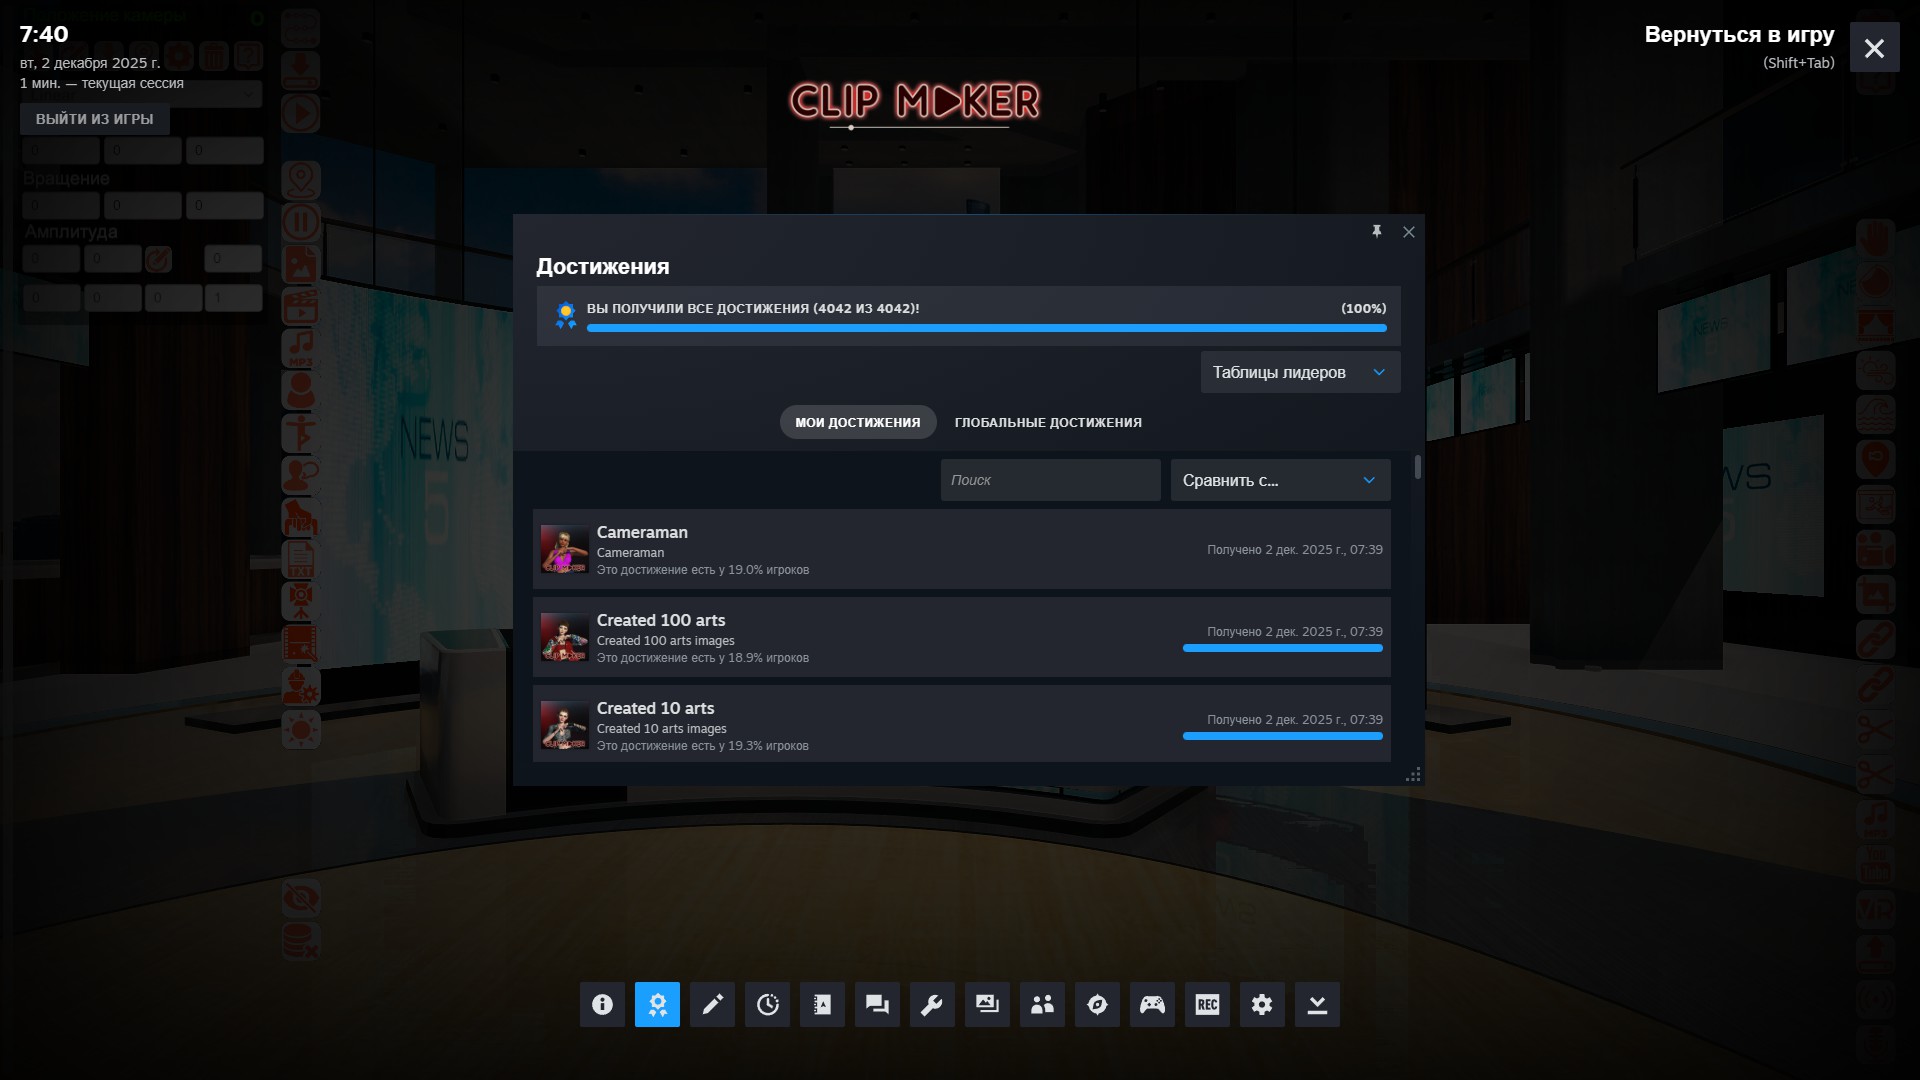Open the discussions chat bubbles icon

coord(877,1004)
